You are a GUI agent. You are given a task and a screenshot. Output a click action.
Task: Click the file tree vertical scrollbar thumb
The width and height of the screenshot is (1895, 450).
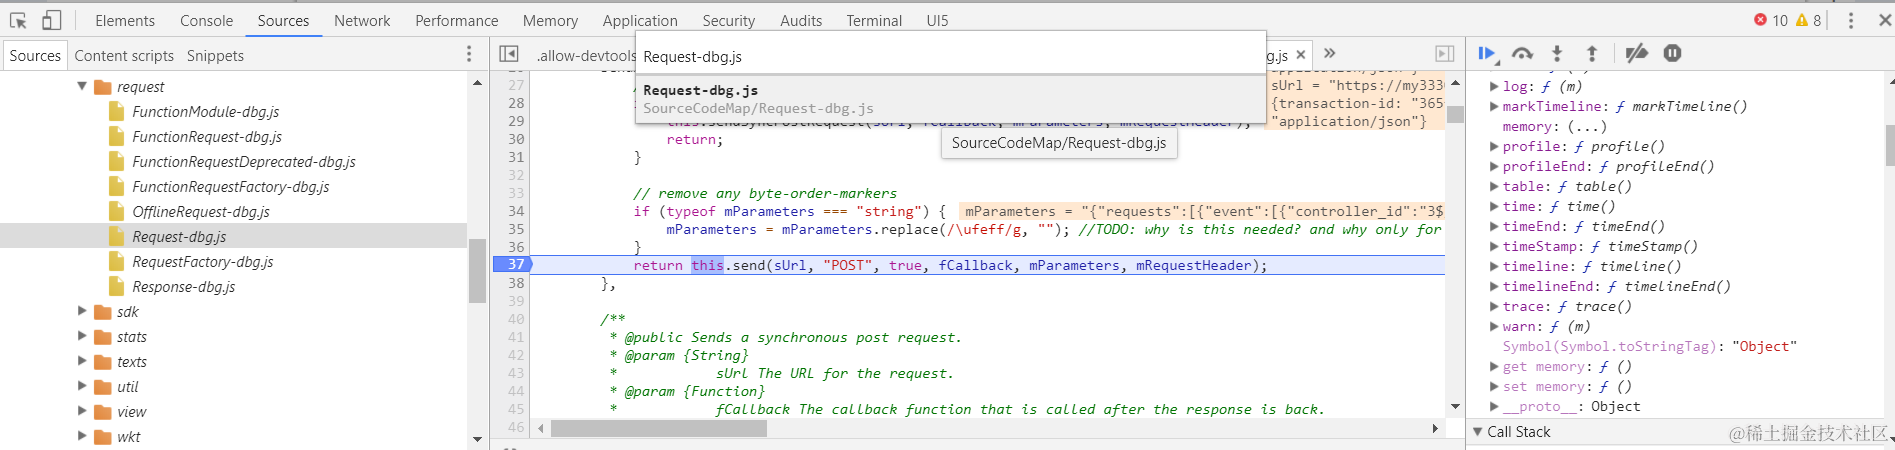coord(477,270)
